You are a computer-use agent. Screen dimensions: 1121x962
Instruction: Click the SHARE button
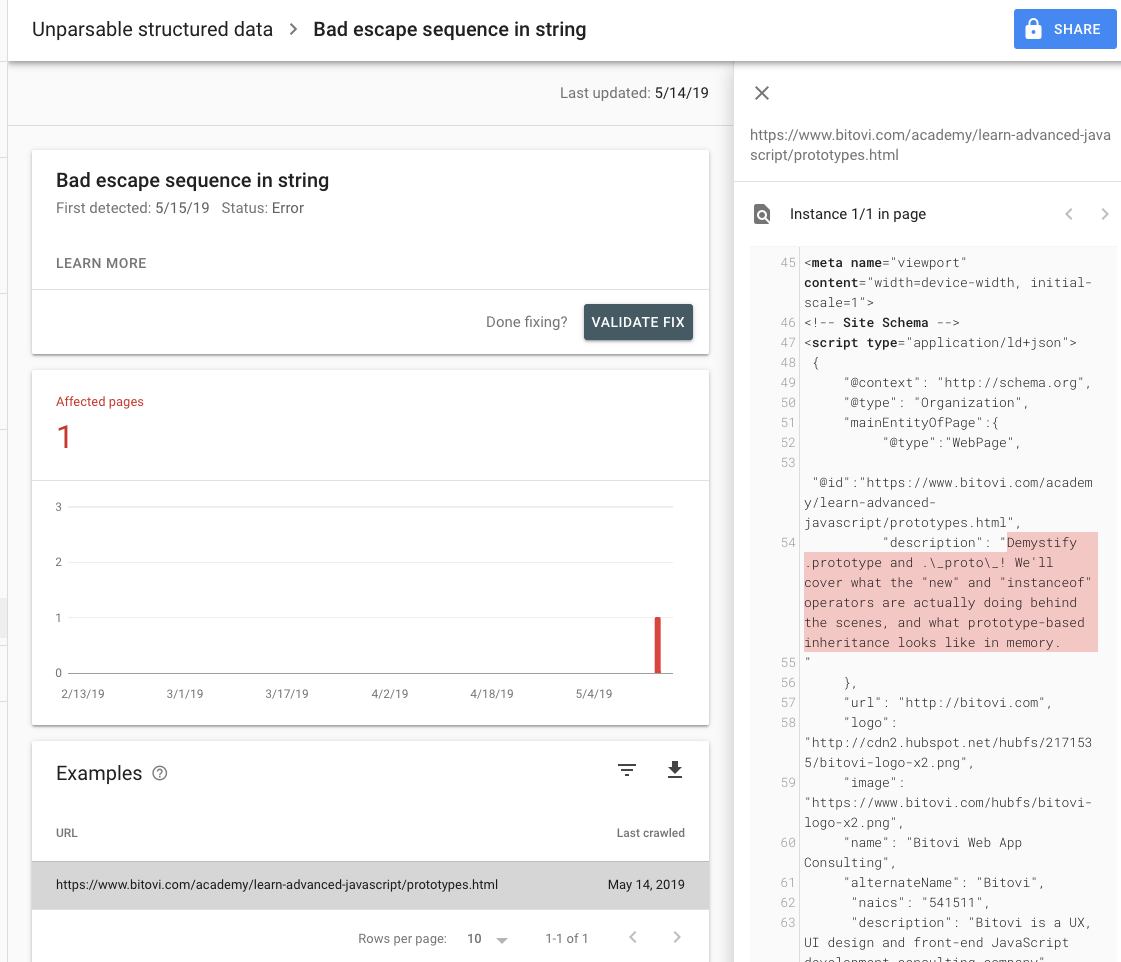1065,29
